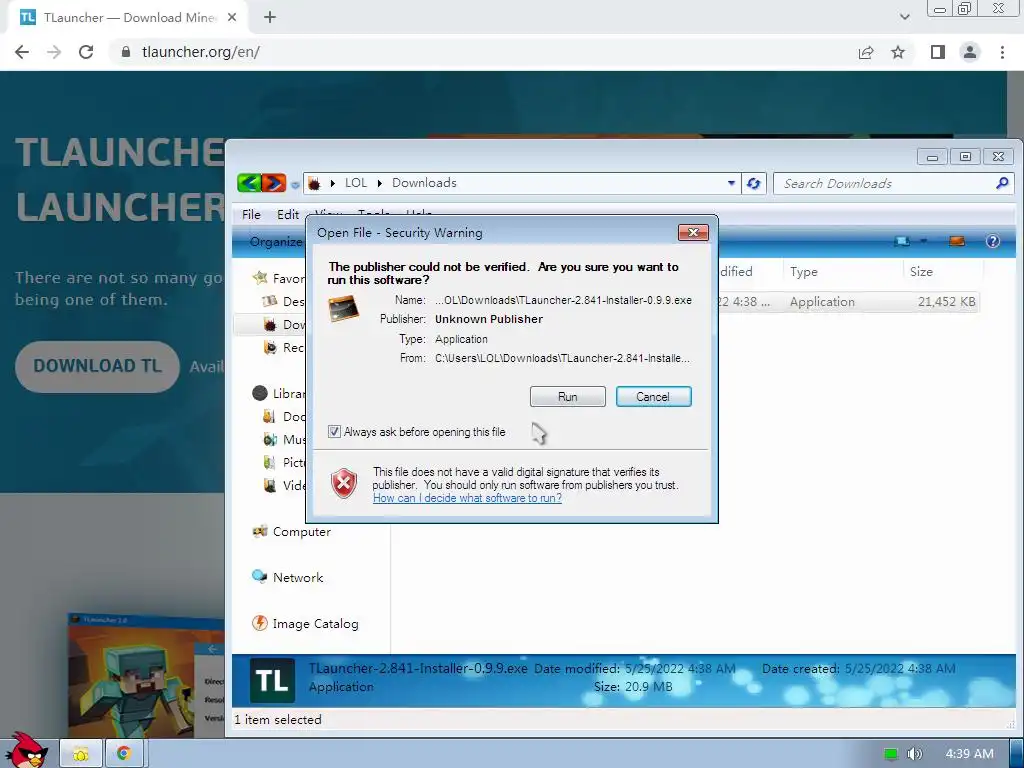The height and width of the screenshot is (768, 1024).
Task: Bookmark this page with the star icon
Action: coord(898,52)
